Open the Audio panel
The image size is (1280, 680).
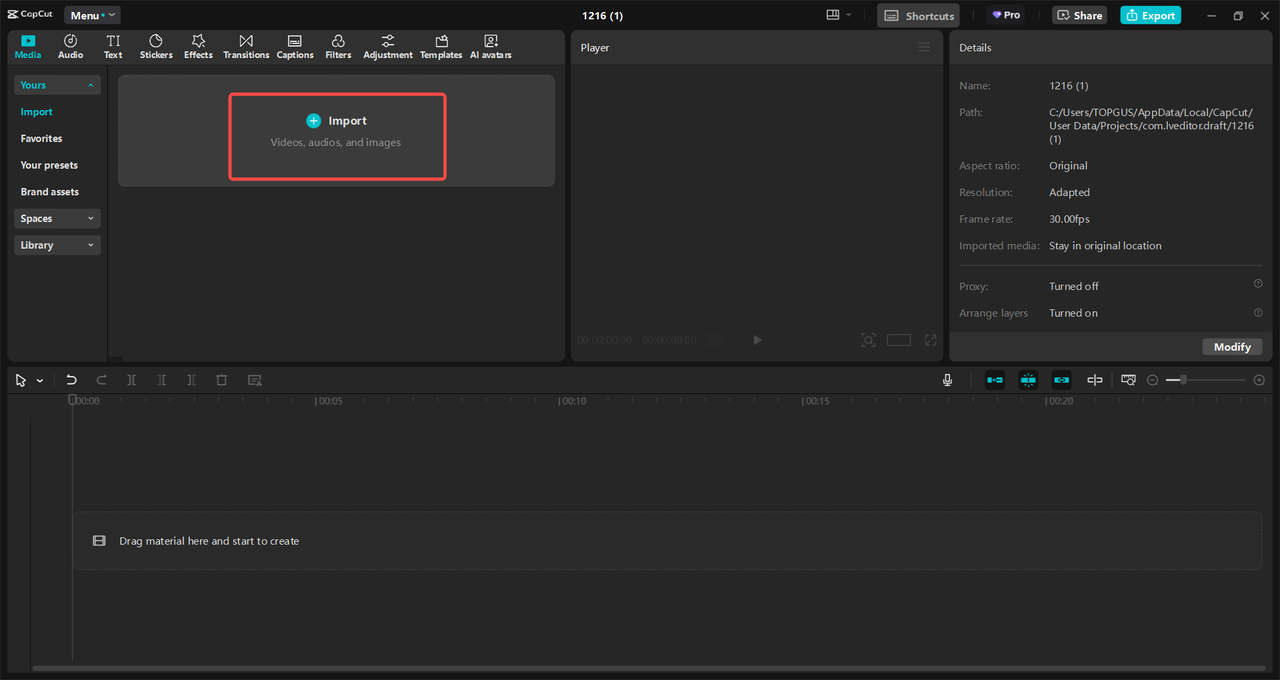point(70,46)
